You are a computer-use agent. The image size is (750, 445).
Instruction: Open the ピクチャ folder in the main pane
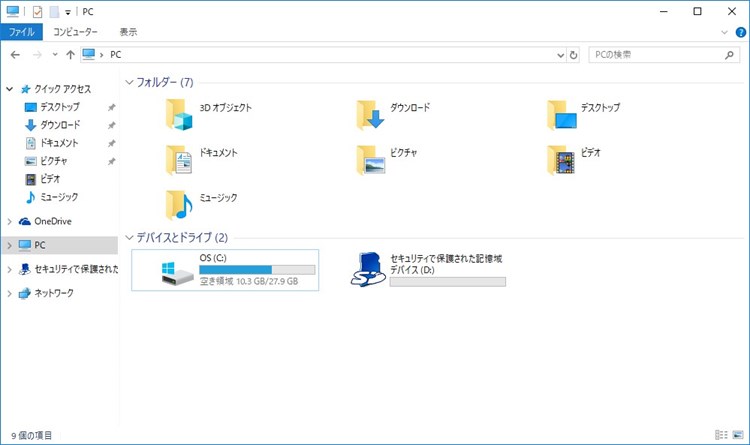click(371, 160)
